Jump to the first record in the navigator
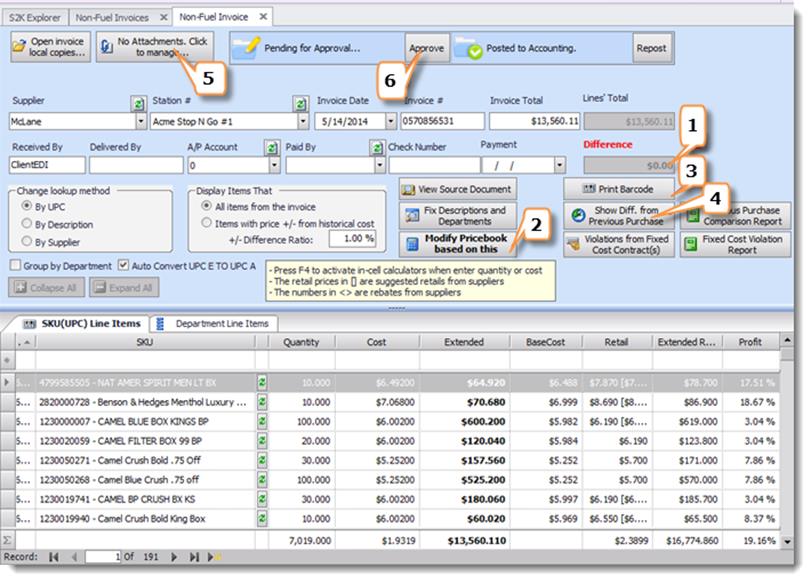Image resolution: width=811 pixels, height=582 pixels. (53, 556)
